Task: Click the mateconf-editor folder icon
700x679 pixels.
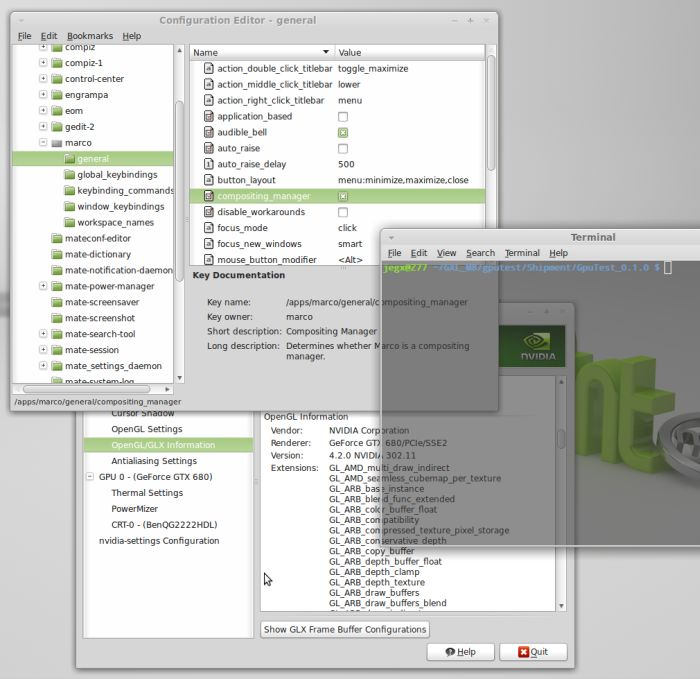Action: point(57,238)
